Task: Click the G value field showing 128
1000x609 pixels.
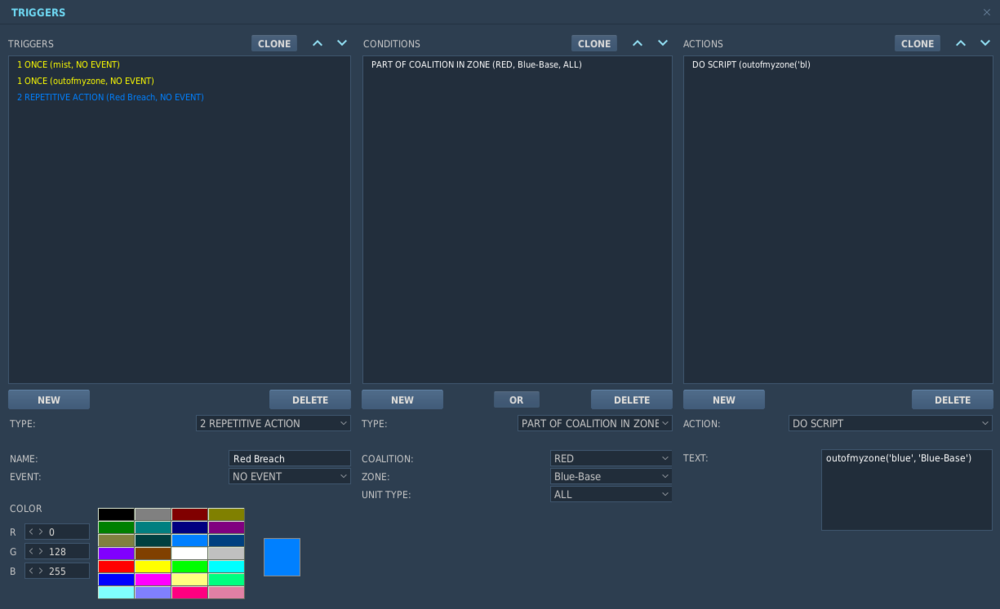Action: pyautogui.click(x=57, y=552)
